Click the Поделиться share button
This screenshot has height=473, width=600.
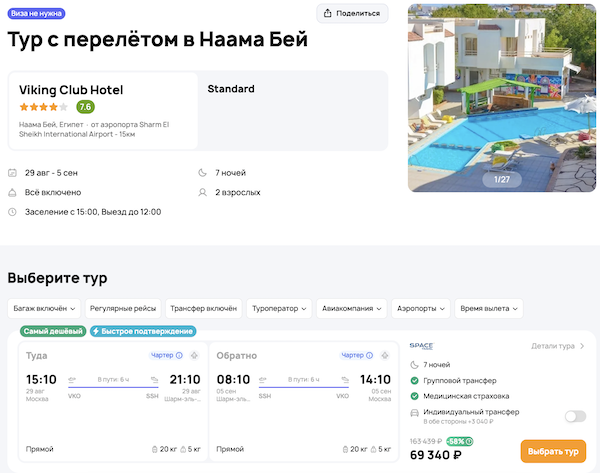pos(352,13)
